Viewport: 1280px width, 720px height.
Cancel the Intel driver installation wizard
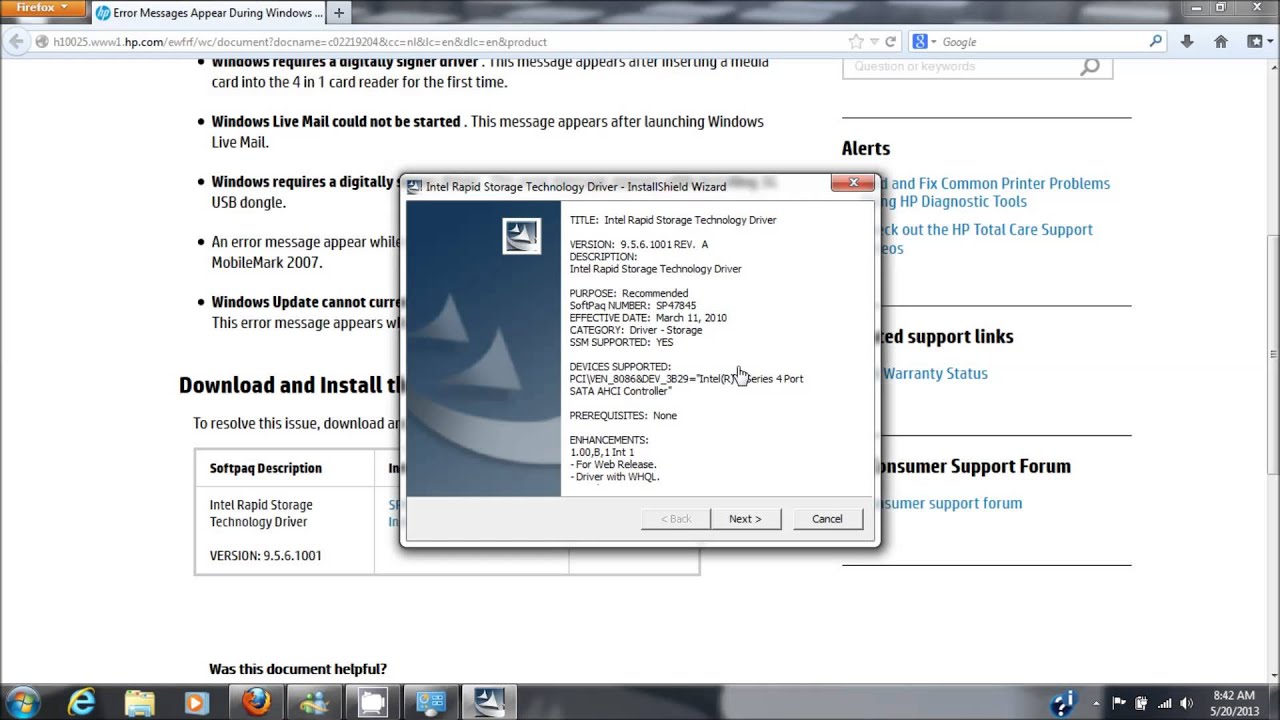click(x=827, y=519)
